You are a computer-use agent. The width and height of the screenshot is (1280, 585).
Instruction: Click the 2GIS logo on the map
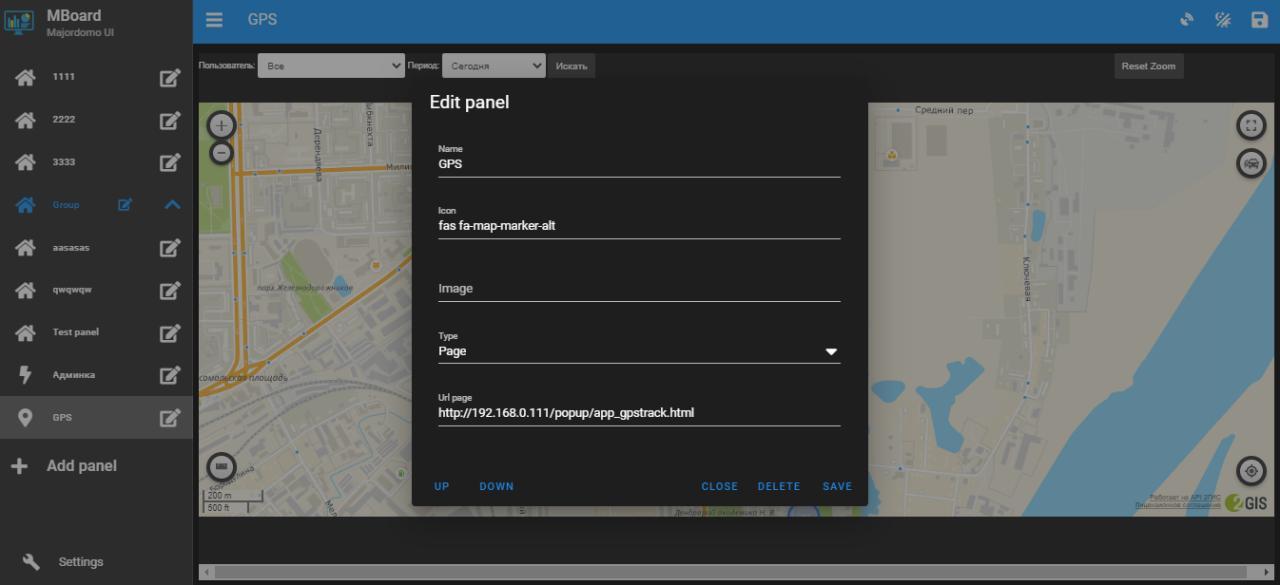(1246, 503)
